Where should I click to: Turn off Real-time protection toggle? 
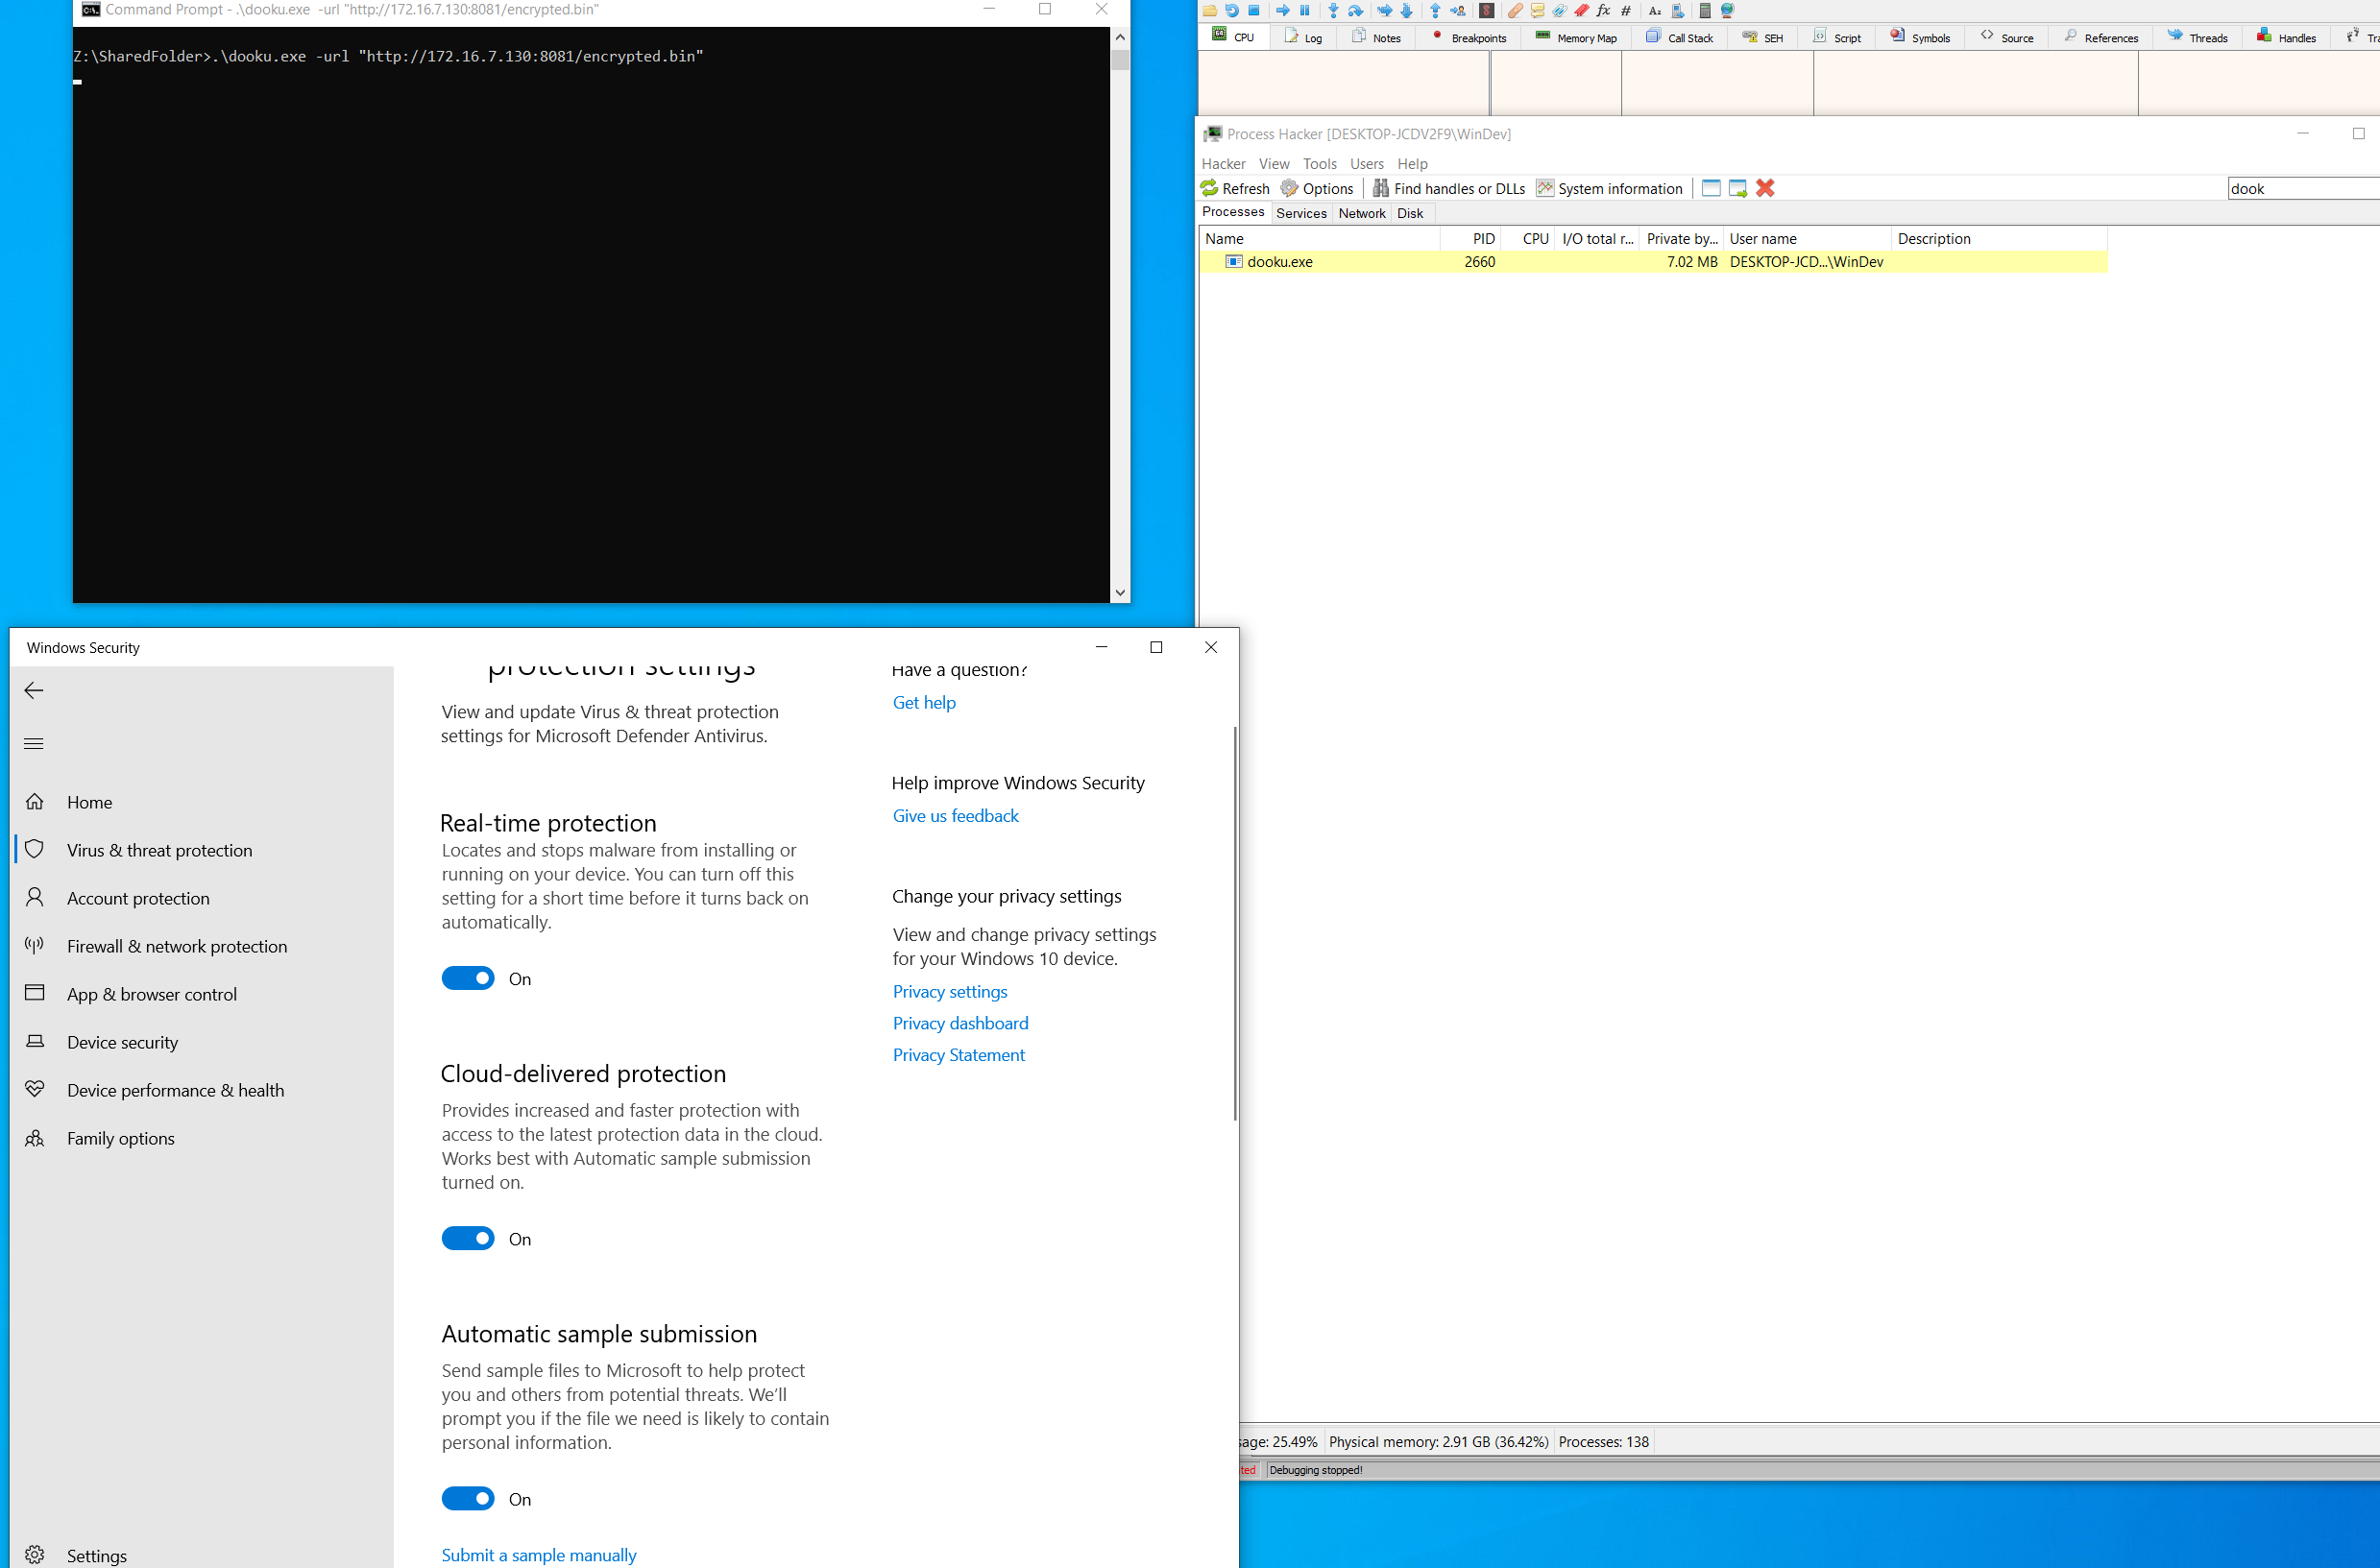(468, 978)
